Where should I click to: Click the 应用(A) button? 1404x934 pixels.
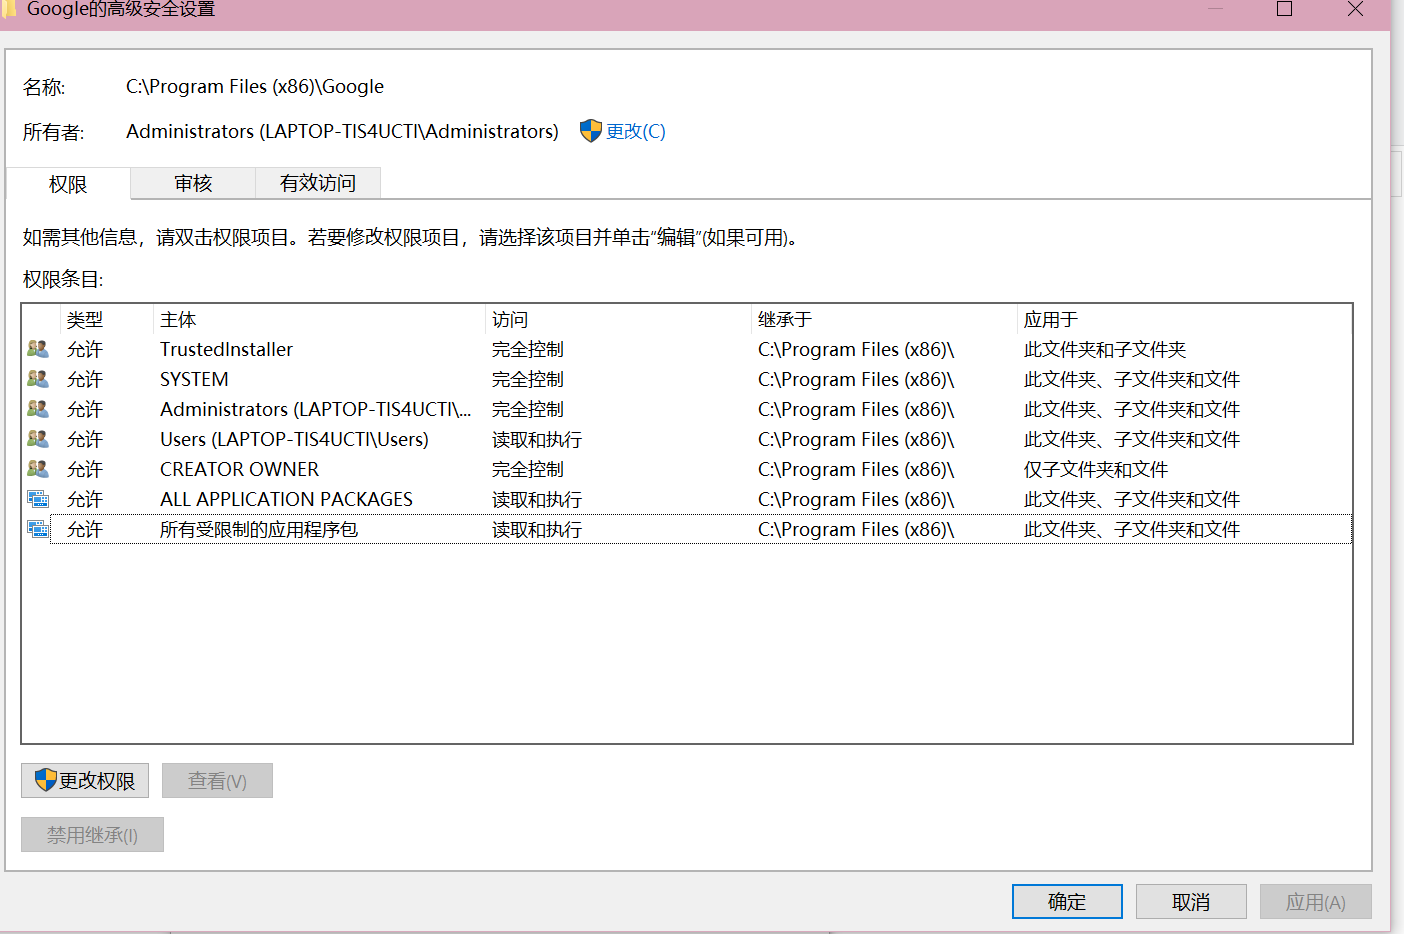(1315, 901)
